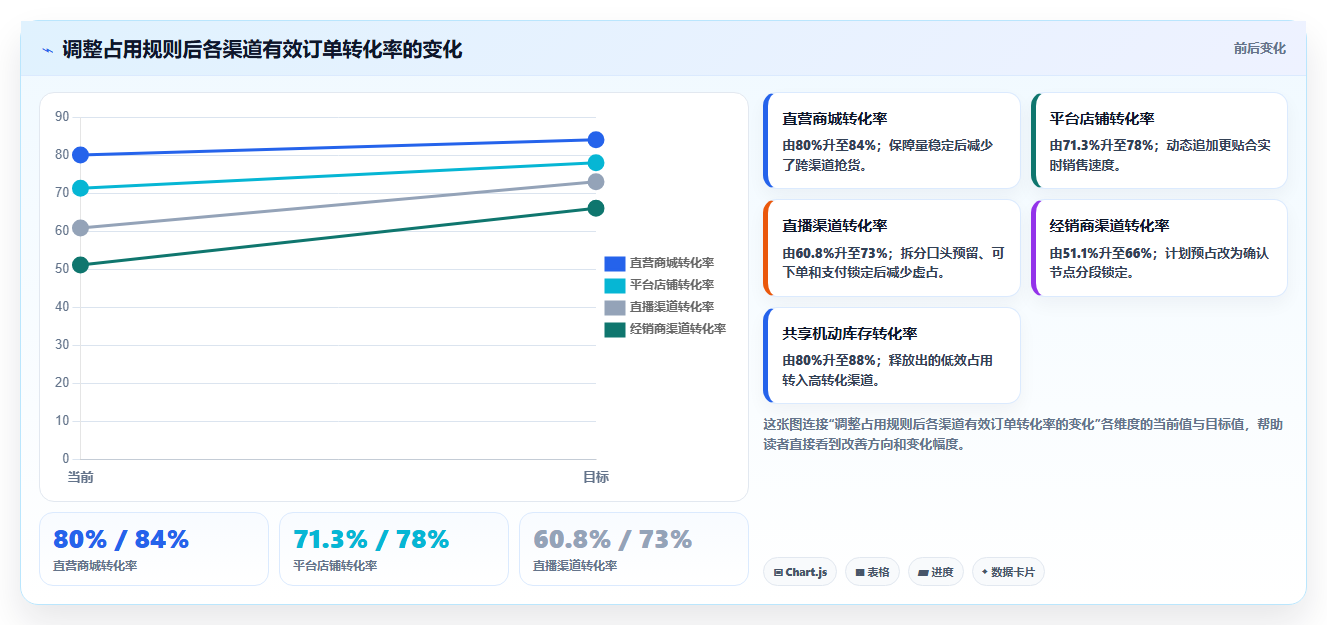The image size is (1327, 625).
Task: Click the 直播渠道转化率 legend label
Action: coord(672,307)
